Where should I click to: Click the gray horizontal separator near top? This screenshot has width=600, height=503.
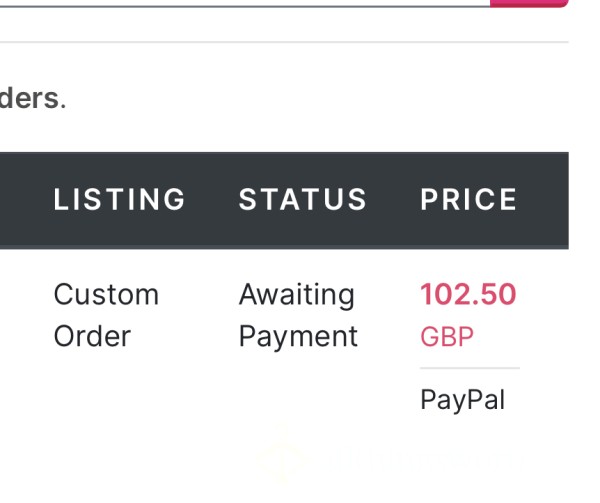point(284,42)
